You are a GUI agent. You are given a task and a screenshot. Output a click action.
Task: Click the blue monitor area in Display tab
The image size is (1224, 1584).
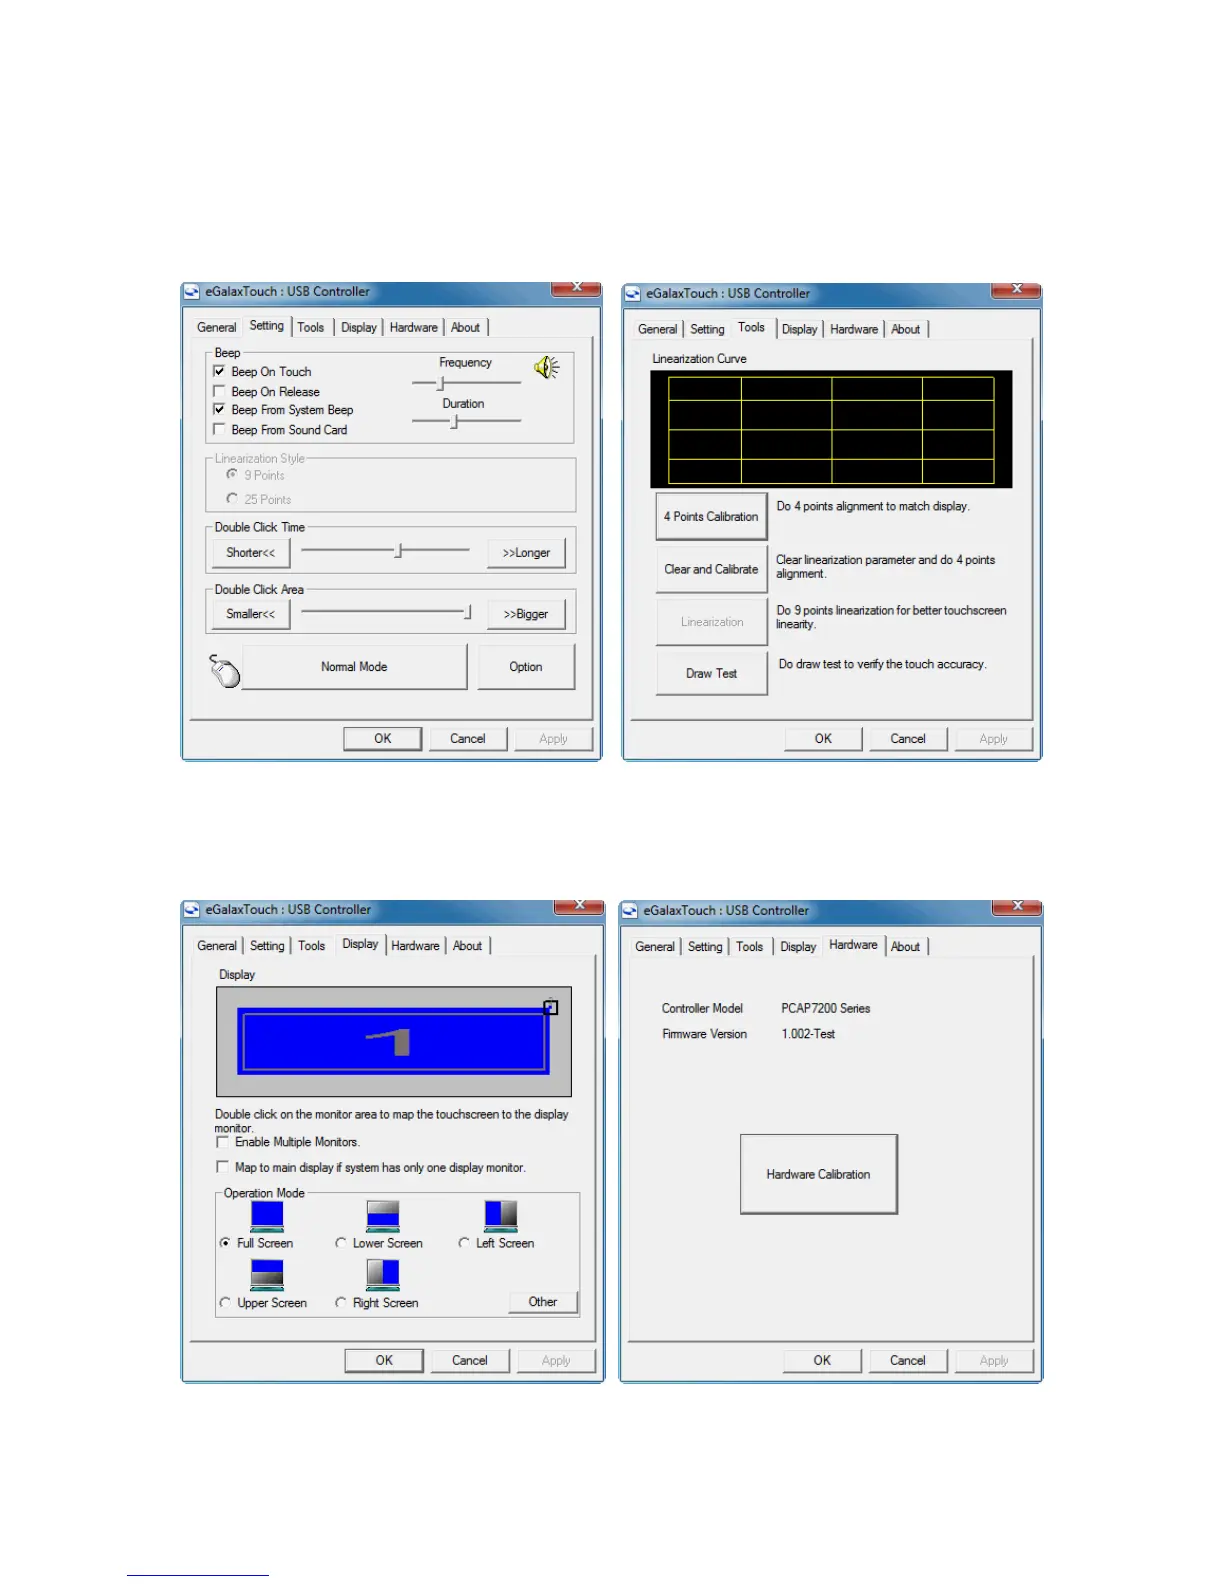click(394, 1041)
